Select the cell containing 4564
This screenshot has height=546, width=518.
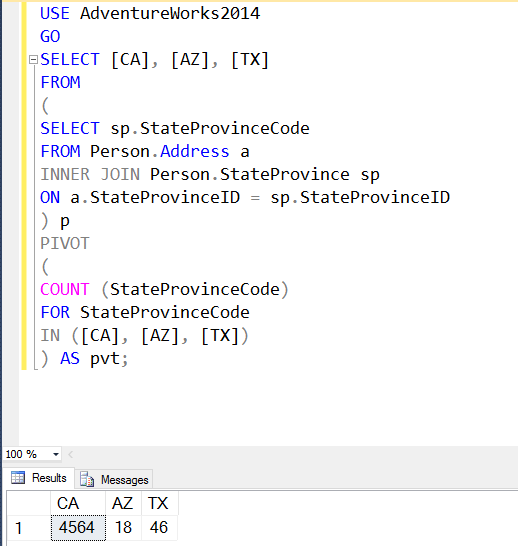(x=78, y=528)
